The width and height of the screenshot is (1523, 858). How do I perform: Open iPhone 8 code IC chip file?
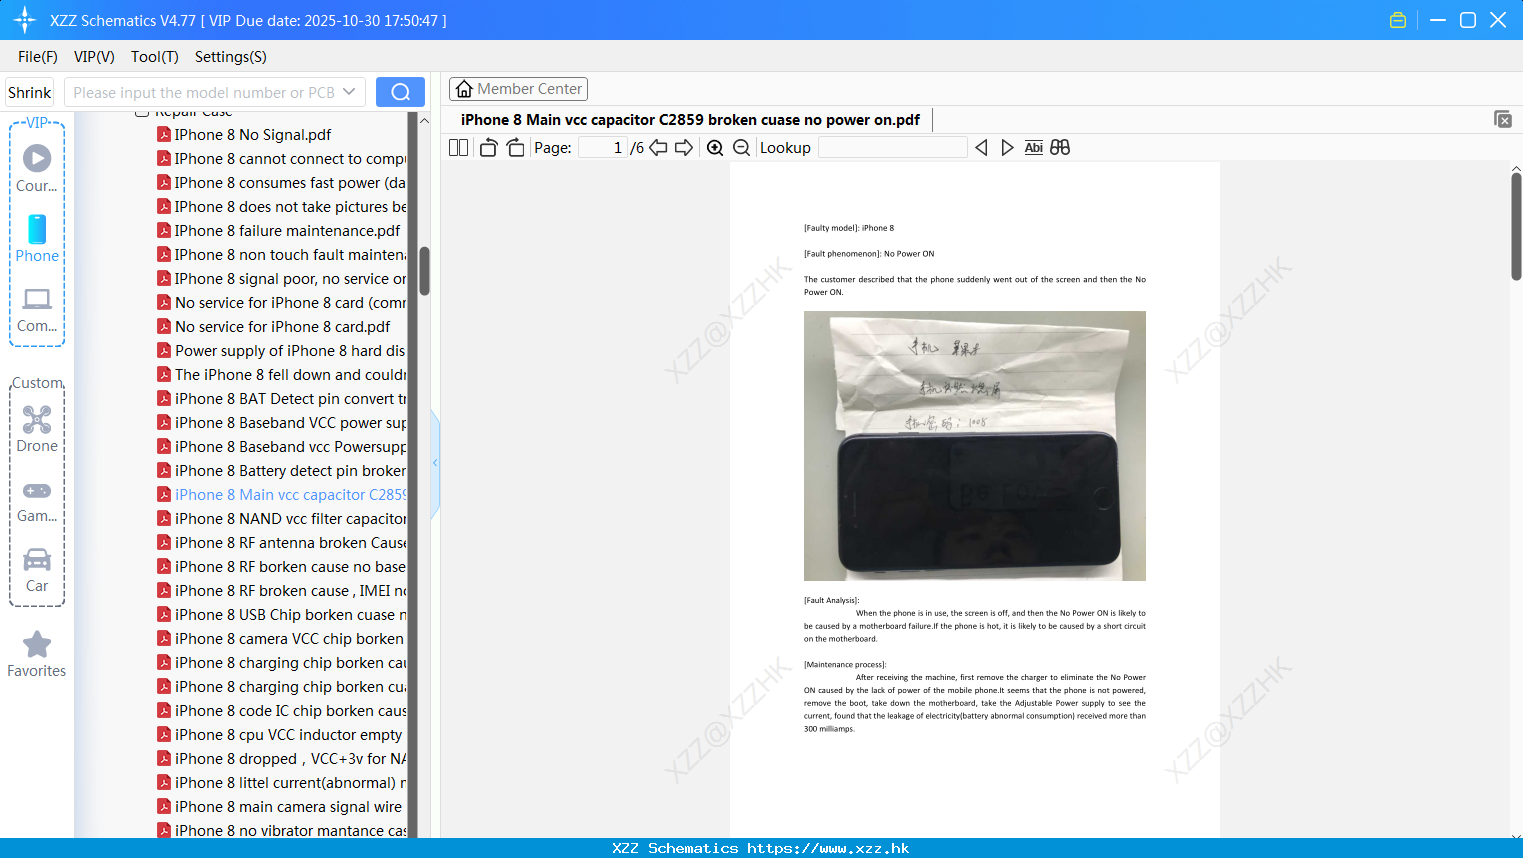(281, 711)
